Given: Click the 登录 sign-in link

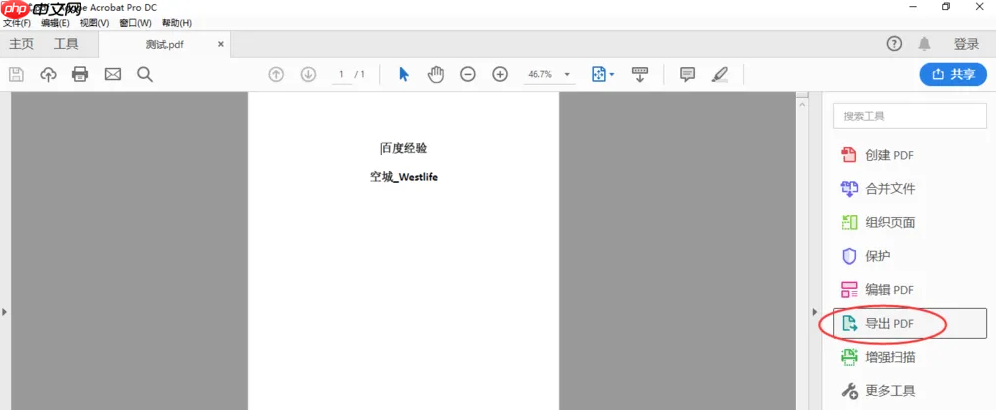Looking at the screenshot, I should [967, 44].
